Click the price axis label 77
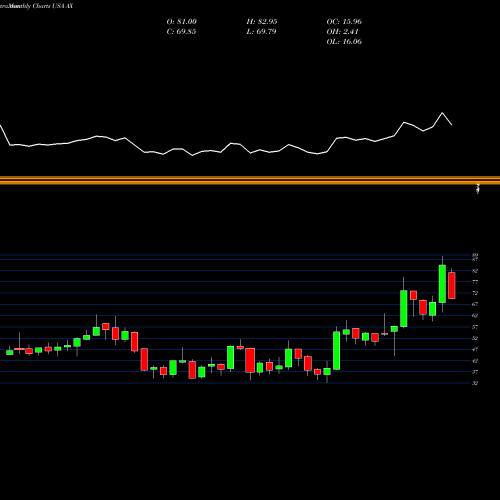Image resolution: width=500 pixels, height=500 pixels. pyautogui.click(x=475, y=282)
